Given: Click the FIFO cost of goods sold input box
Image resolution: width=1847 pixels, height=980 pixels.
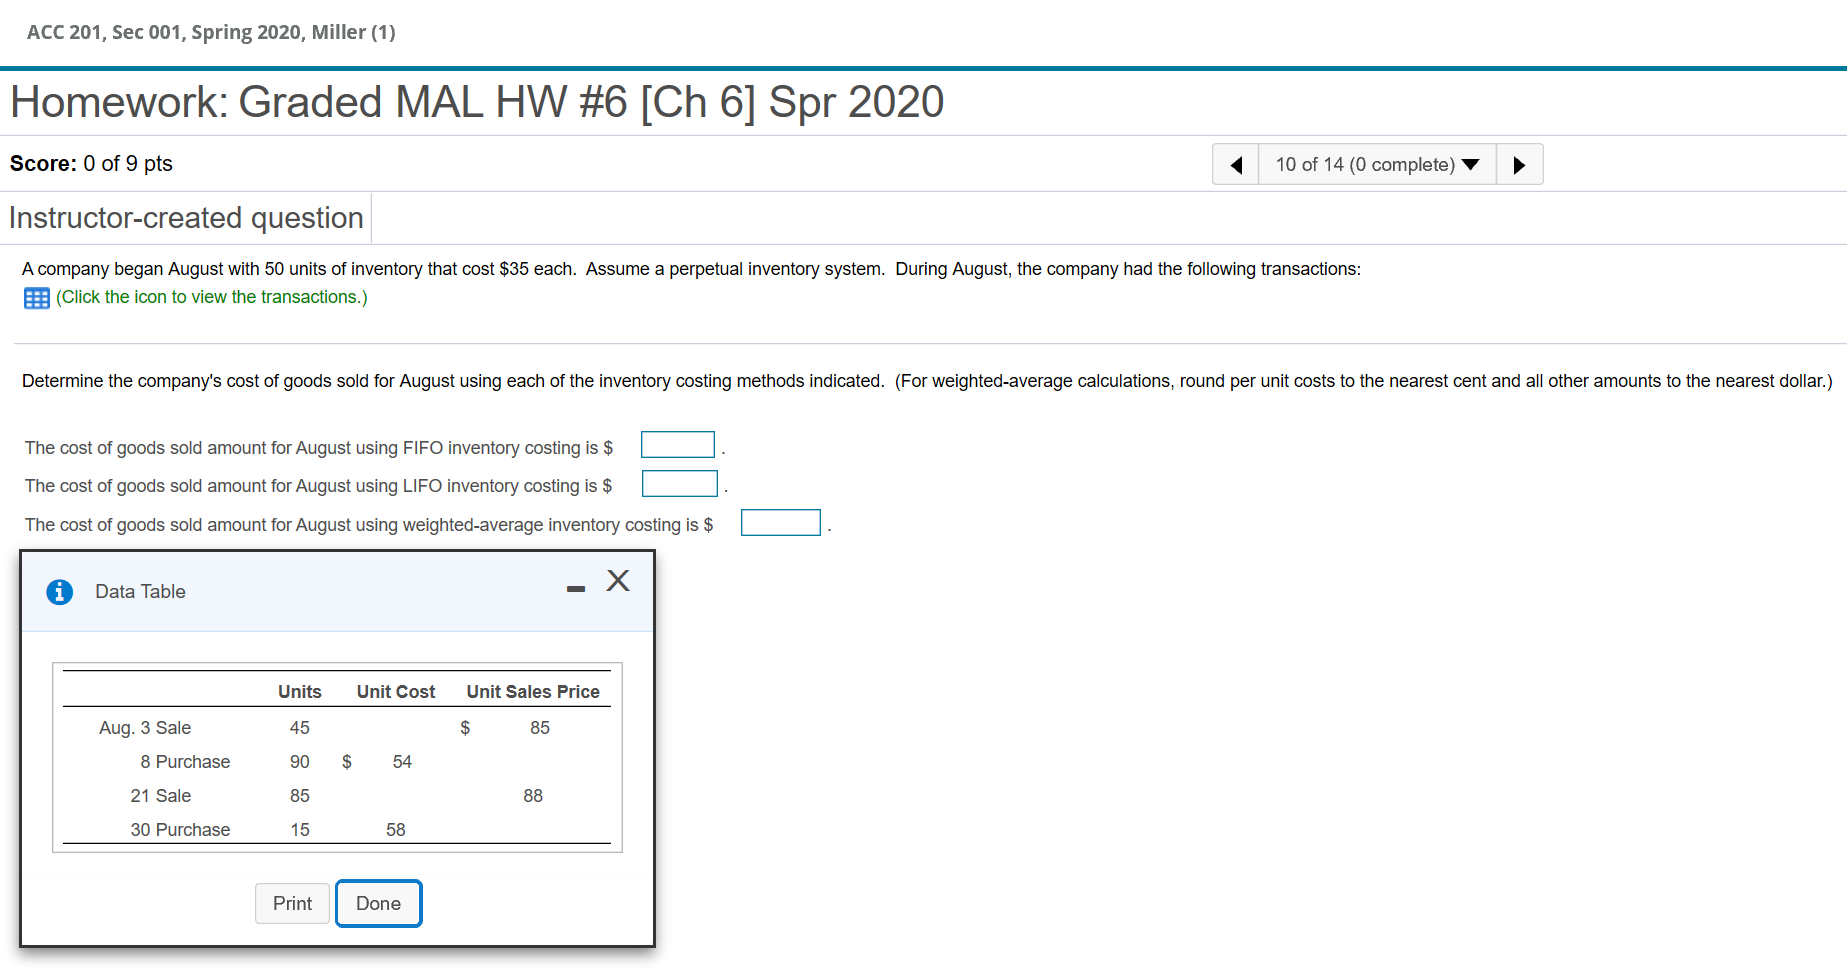Looking at the screenshot, I should click(677, 444).
